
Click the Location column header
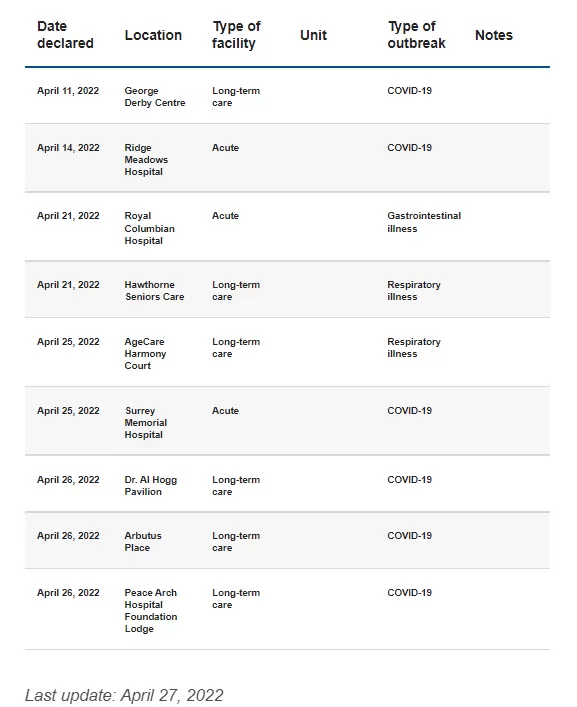tap(153, 35)
